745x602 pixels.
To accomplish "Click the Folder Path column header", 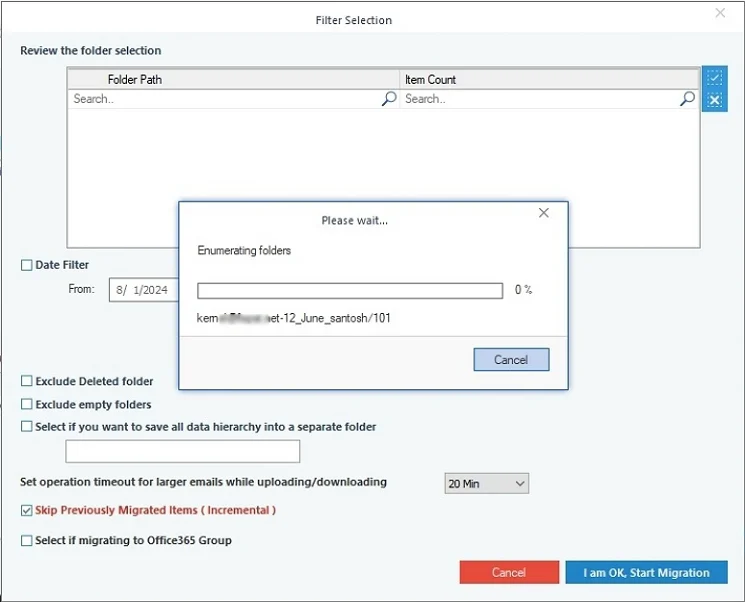I will point(234,79).
